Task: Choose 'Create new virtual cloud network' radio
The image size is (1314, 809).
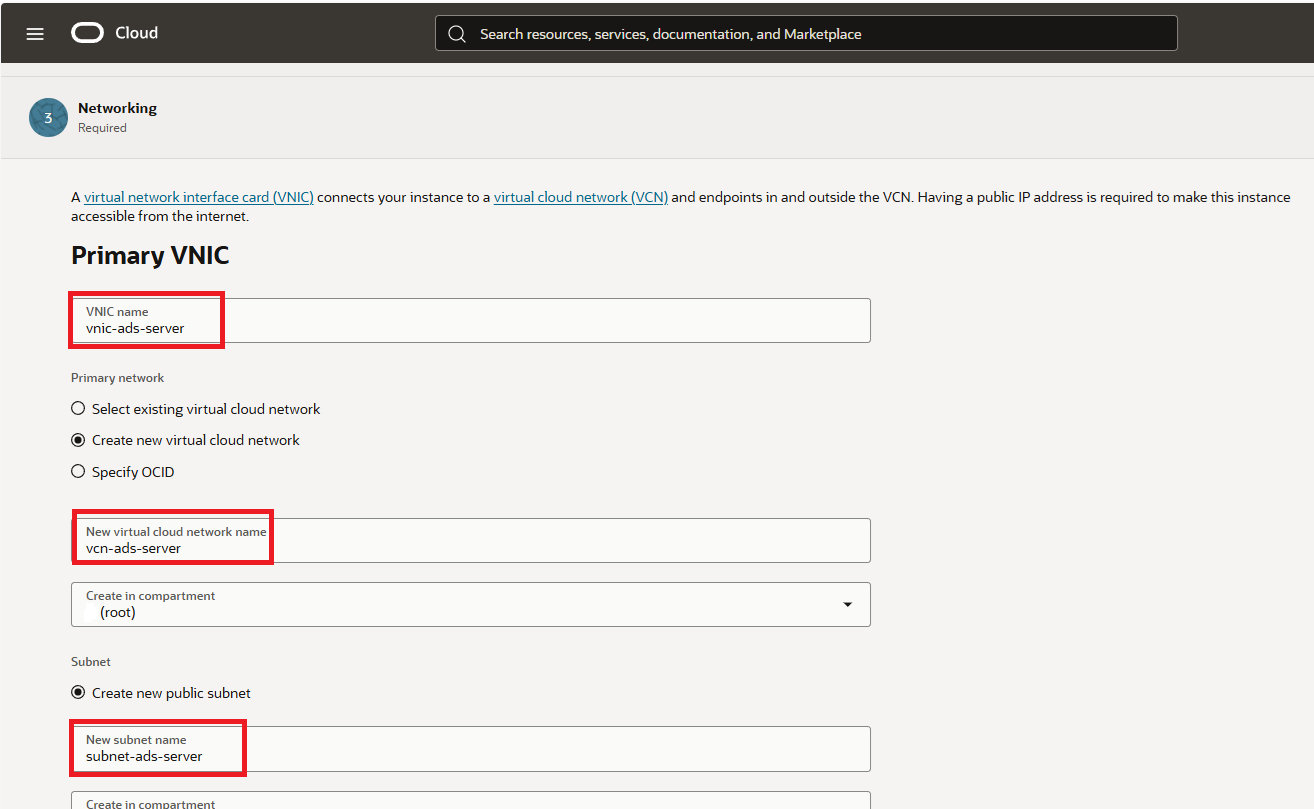Action: [78, 440]
